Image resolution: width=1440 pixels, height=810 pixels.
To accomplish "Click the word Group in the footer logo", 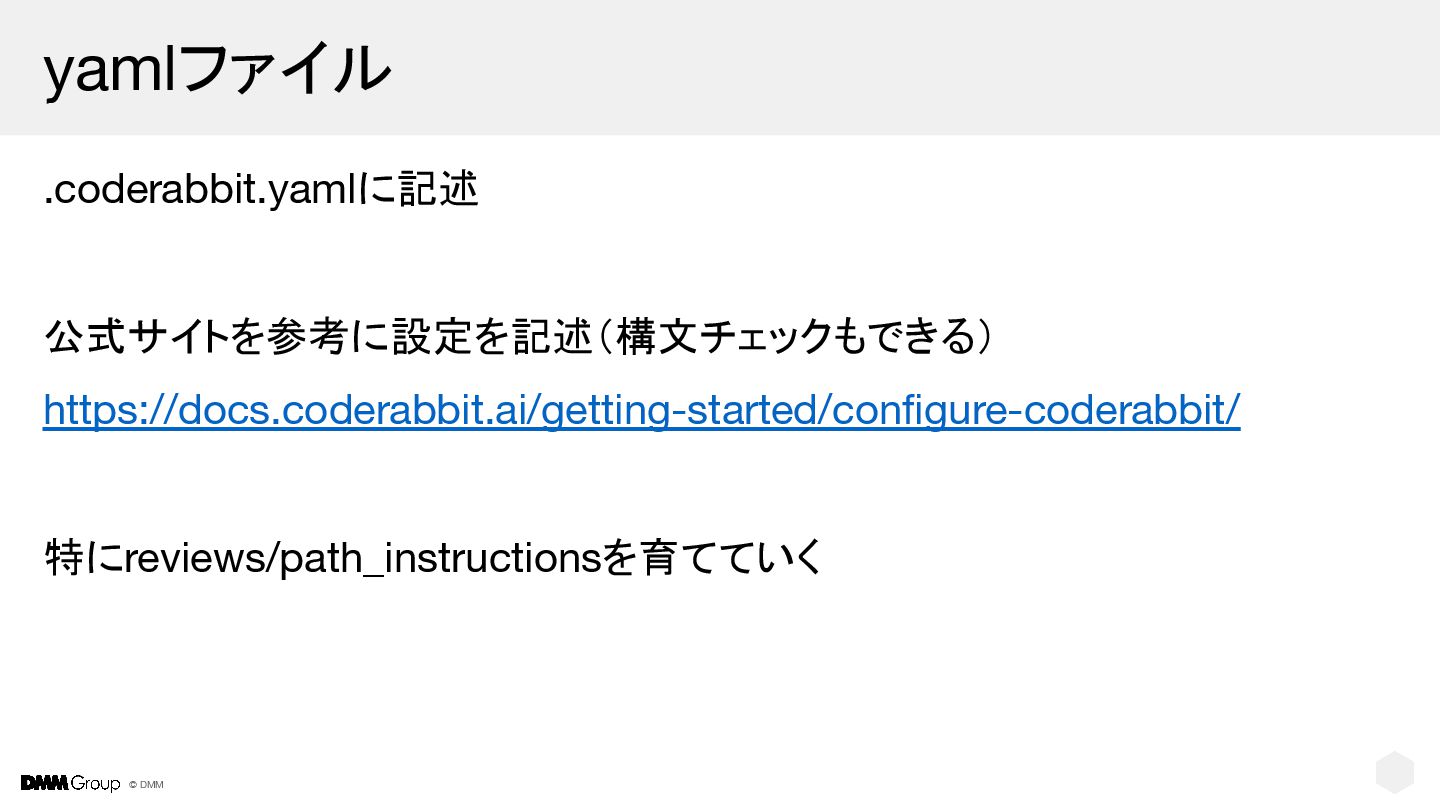I will [95, 783].
